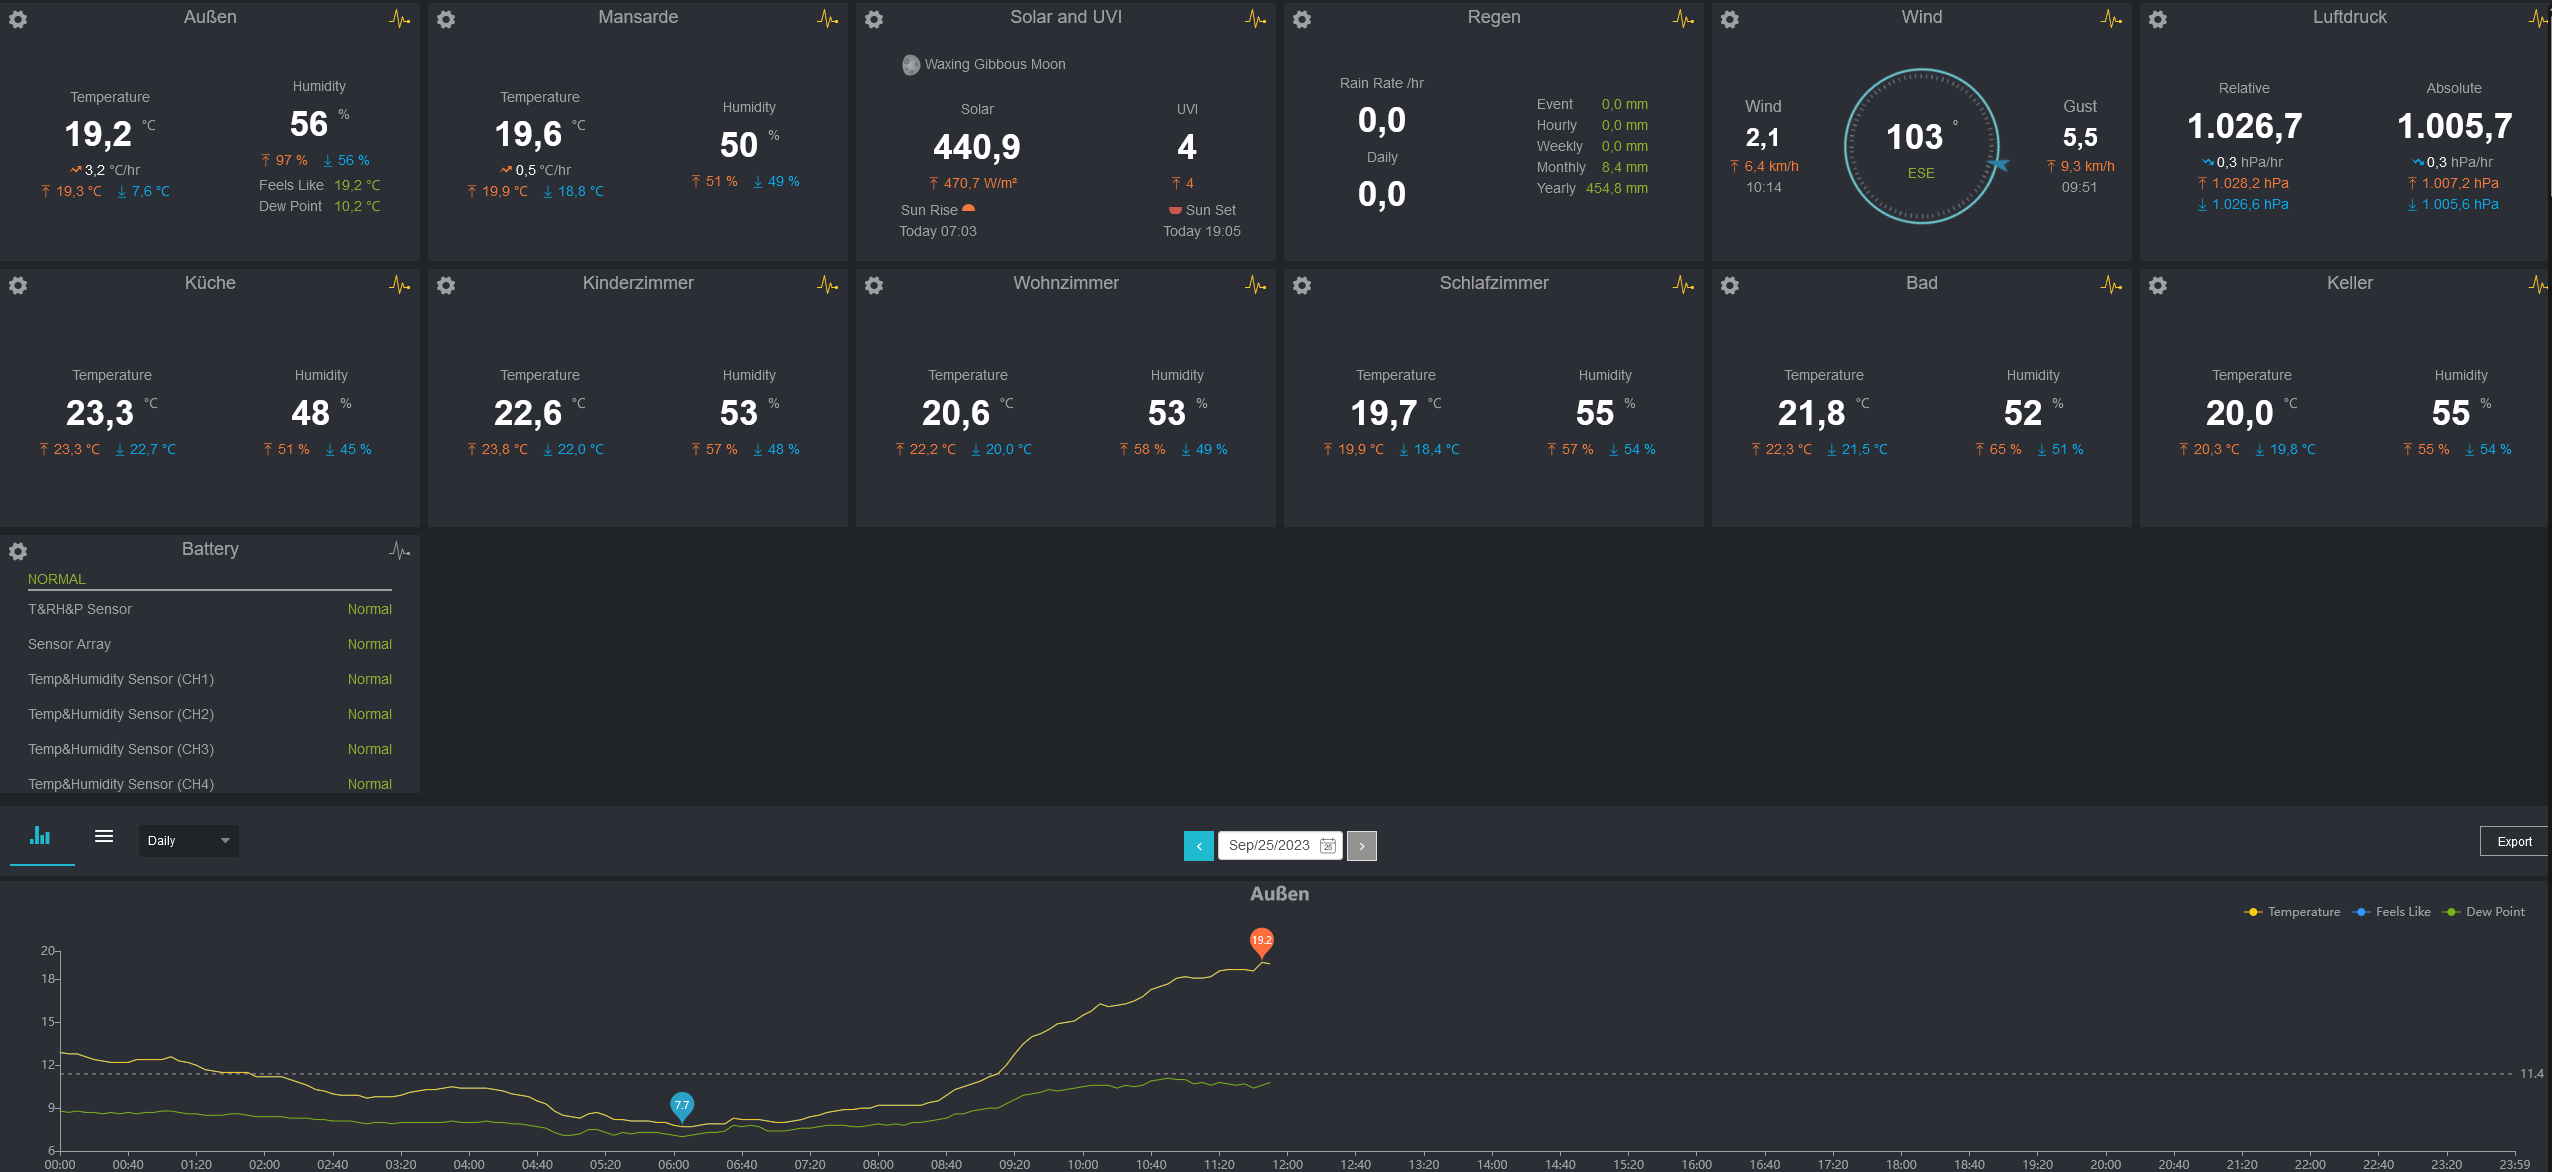Open Wind panel settings gear

click(1730, 20)
